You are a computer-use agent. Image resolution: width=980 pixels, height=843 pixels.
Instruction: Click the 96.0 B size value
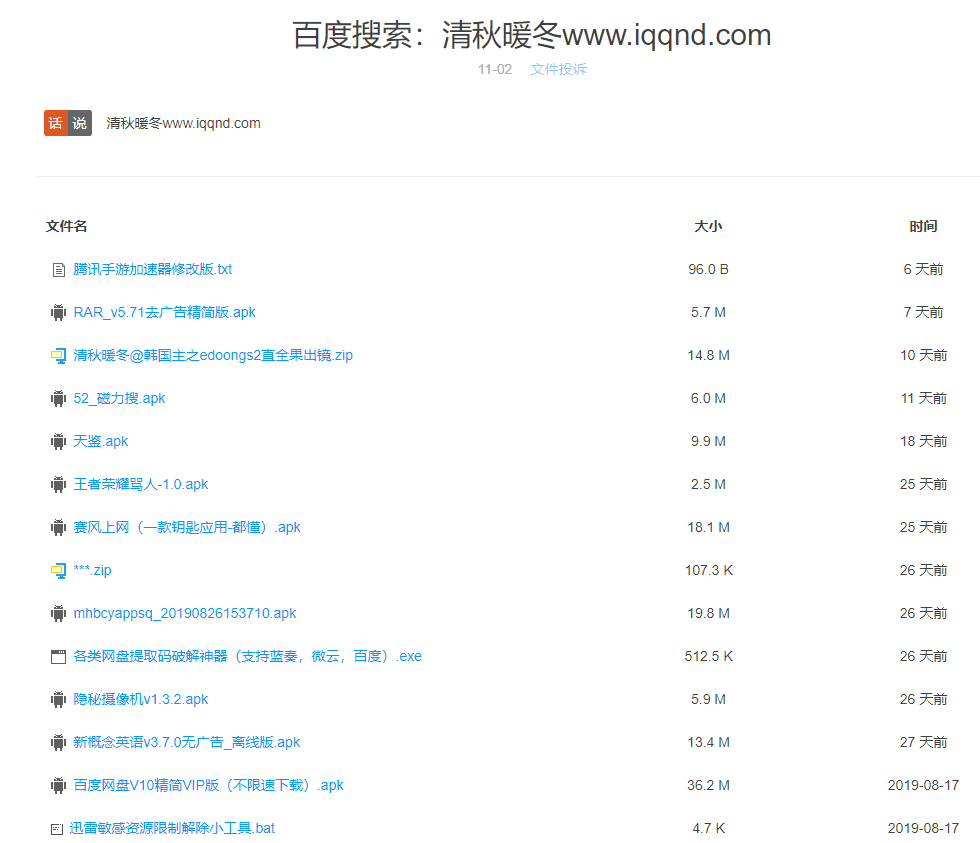(x=708, y=269)
